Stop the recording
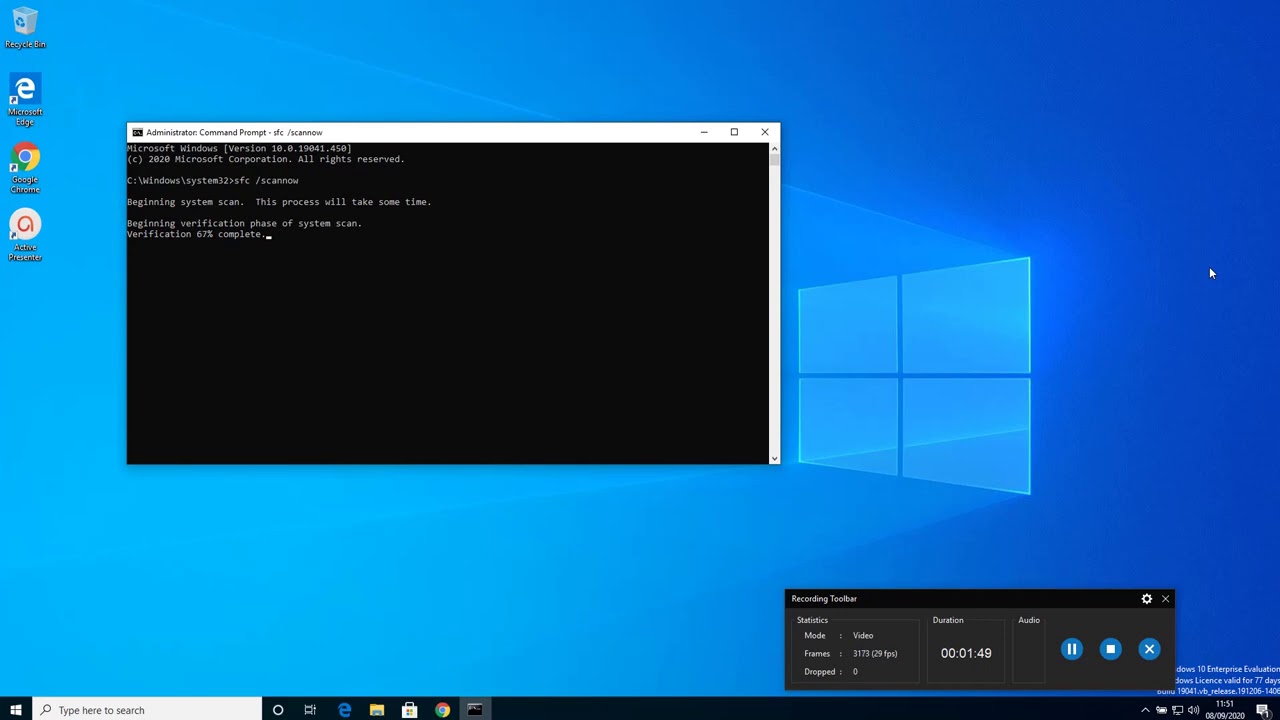 1110,649
